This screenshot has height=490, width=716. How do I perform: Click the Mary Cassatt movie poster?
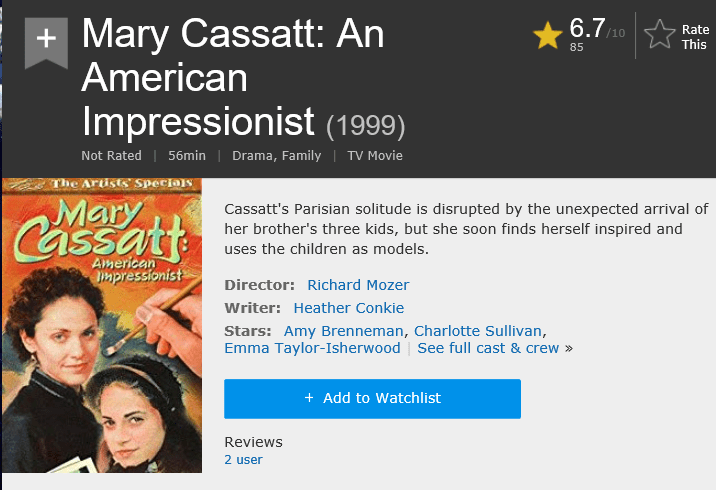pos(102,325)
